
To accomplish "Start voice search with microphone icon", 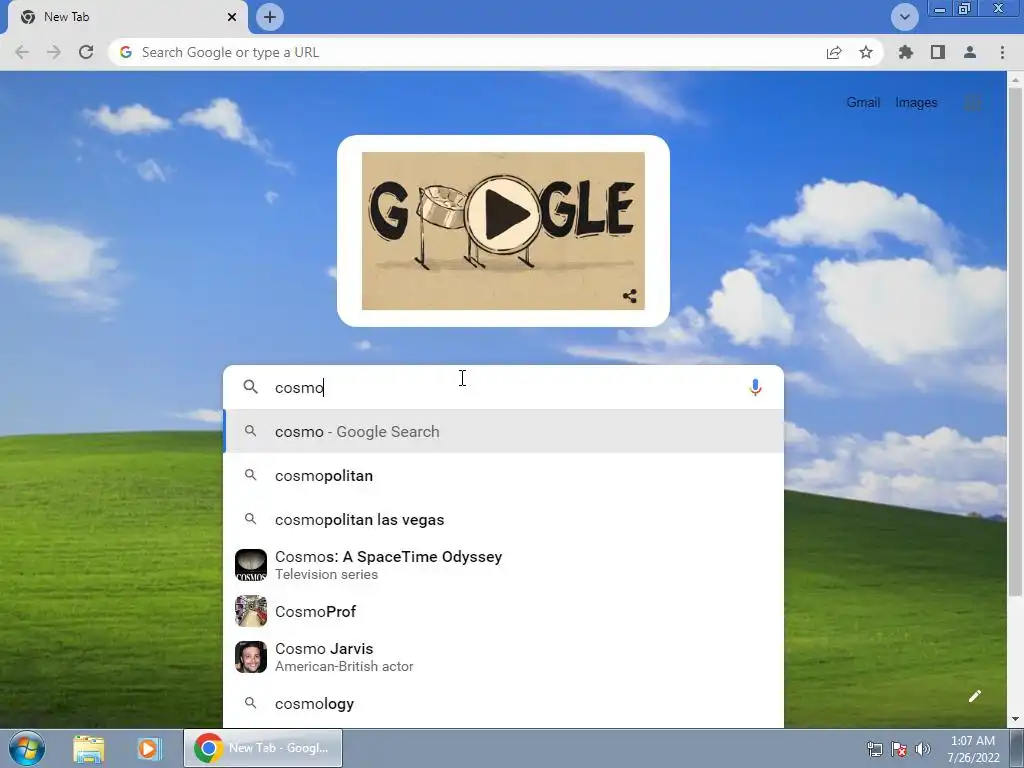I will pos(755,387).
